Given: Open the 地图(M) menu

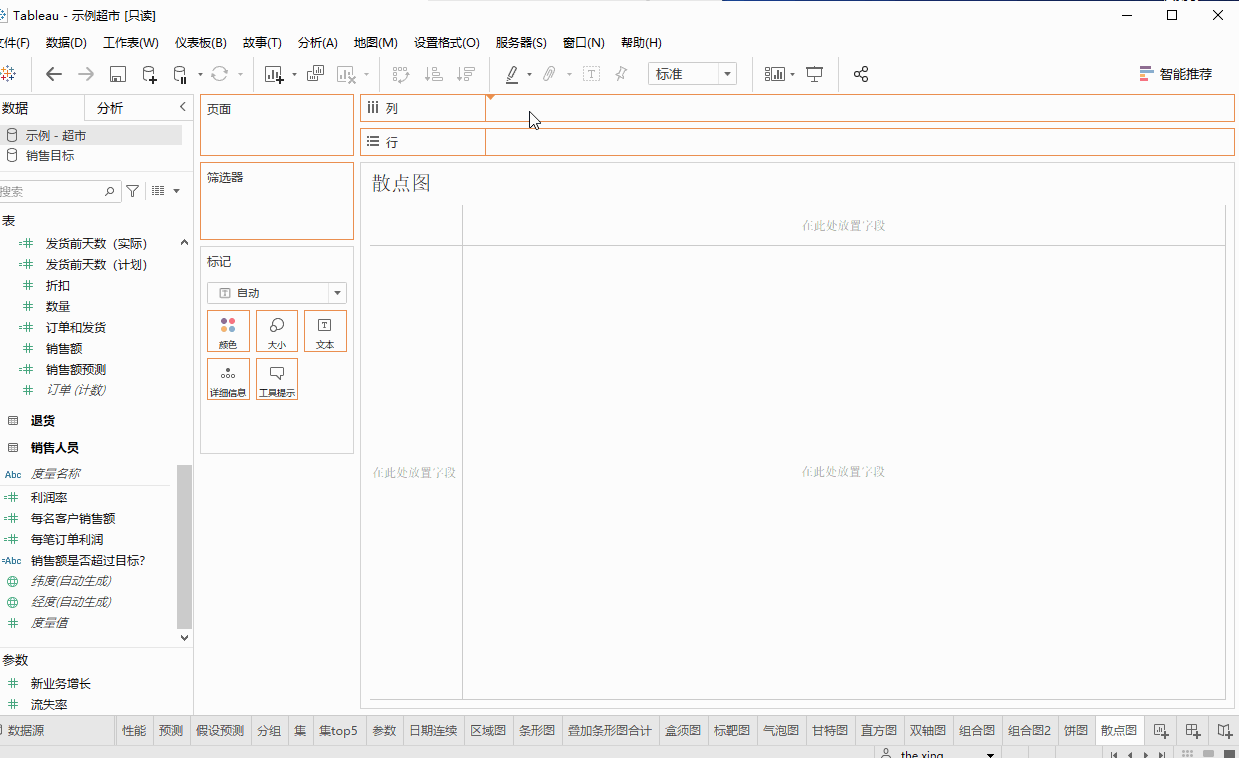Looking at the screenshot, I should [x=375, y=43].
